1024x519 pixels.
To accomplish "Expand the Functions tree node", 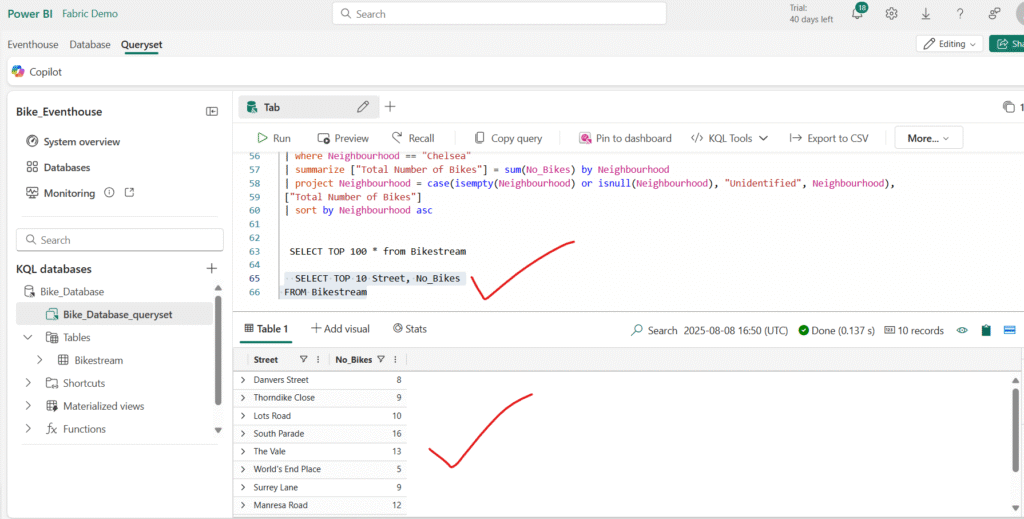I will coord(27,429).
